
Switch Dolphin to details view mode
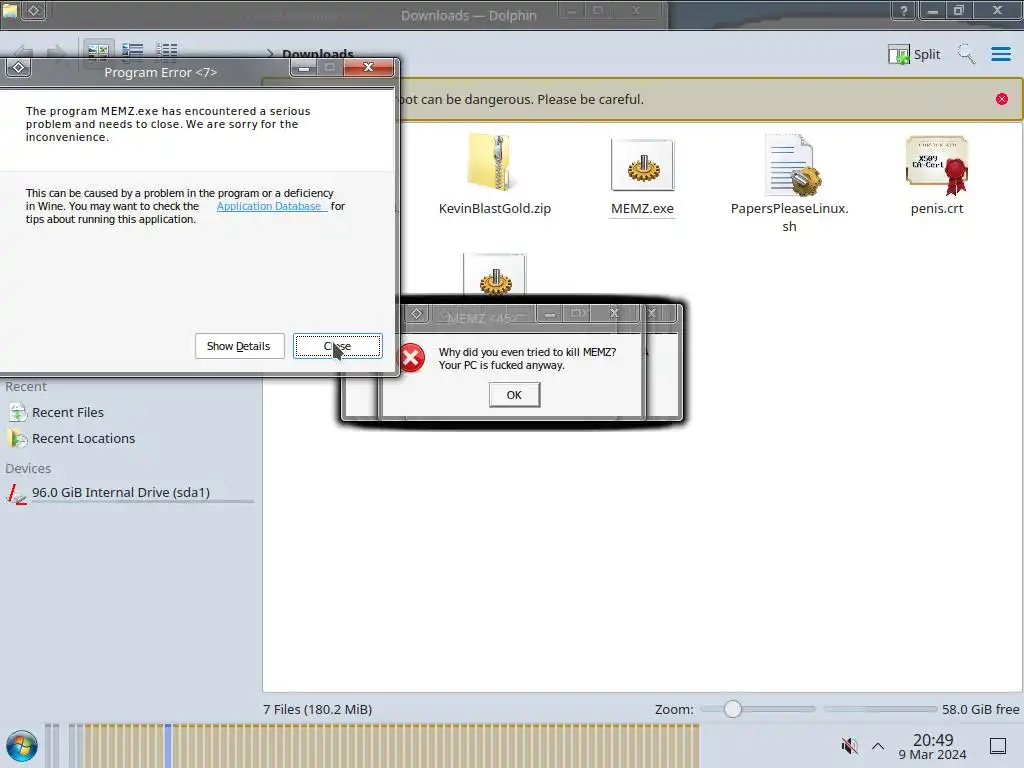(167, 52)
